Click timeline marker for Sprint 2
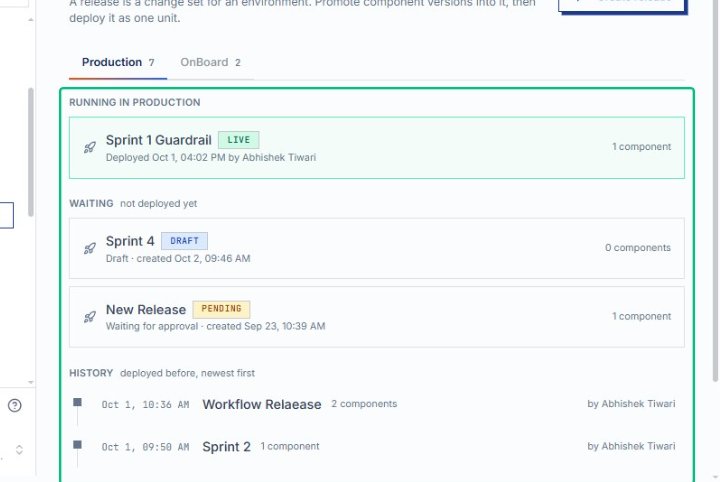 pyautogui.click(x=77, y=445)
